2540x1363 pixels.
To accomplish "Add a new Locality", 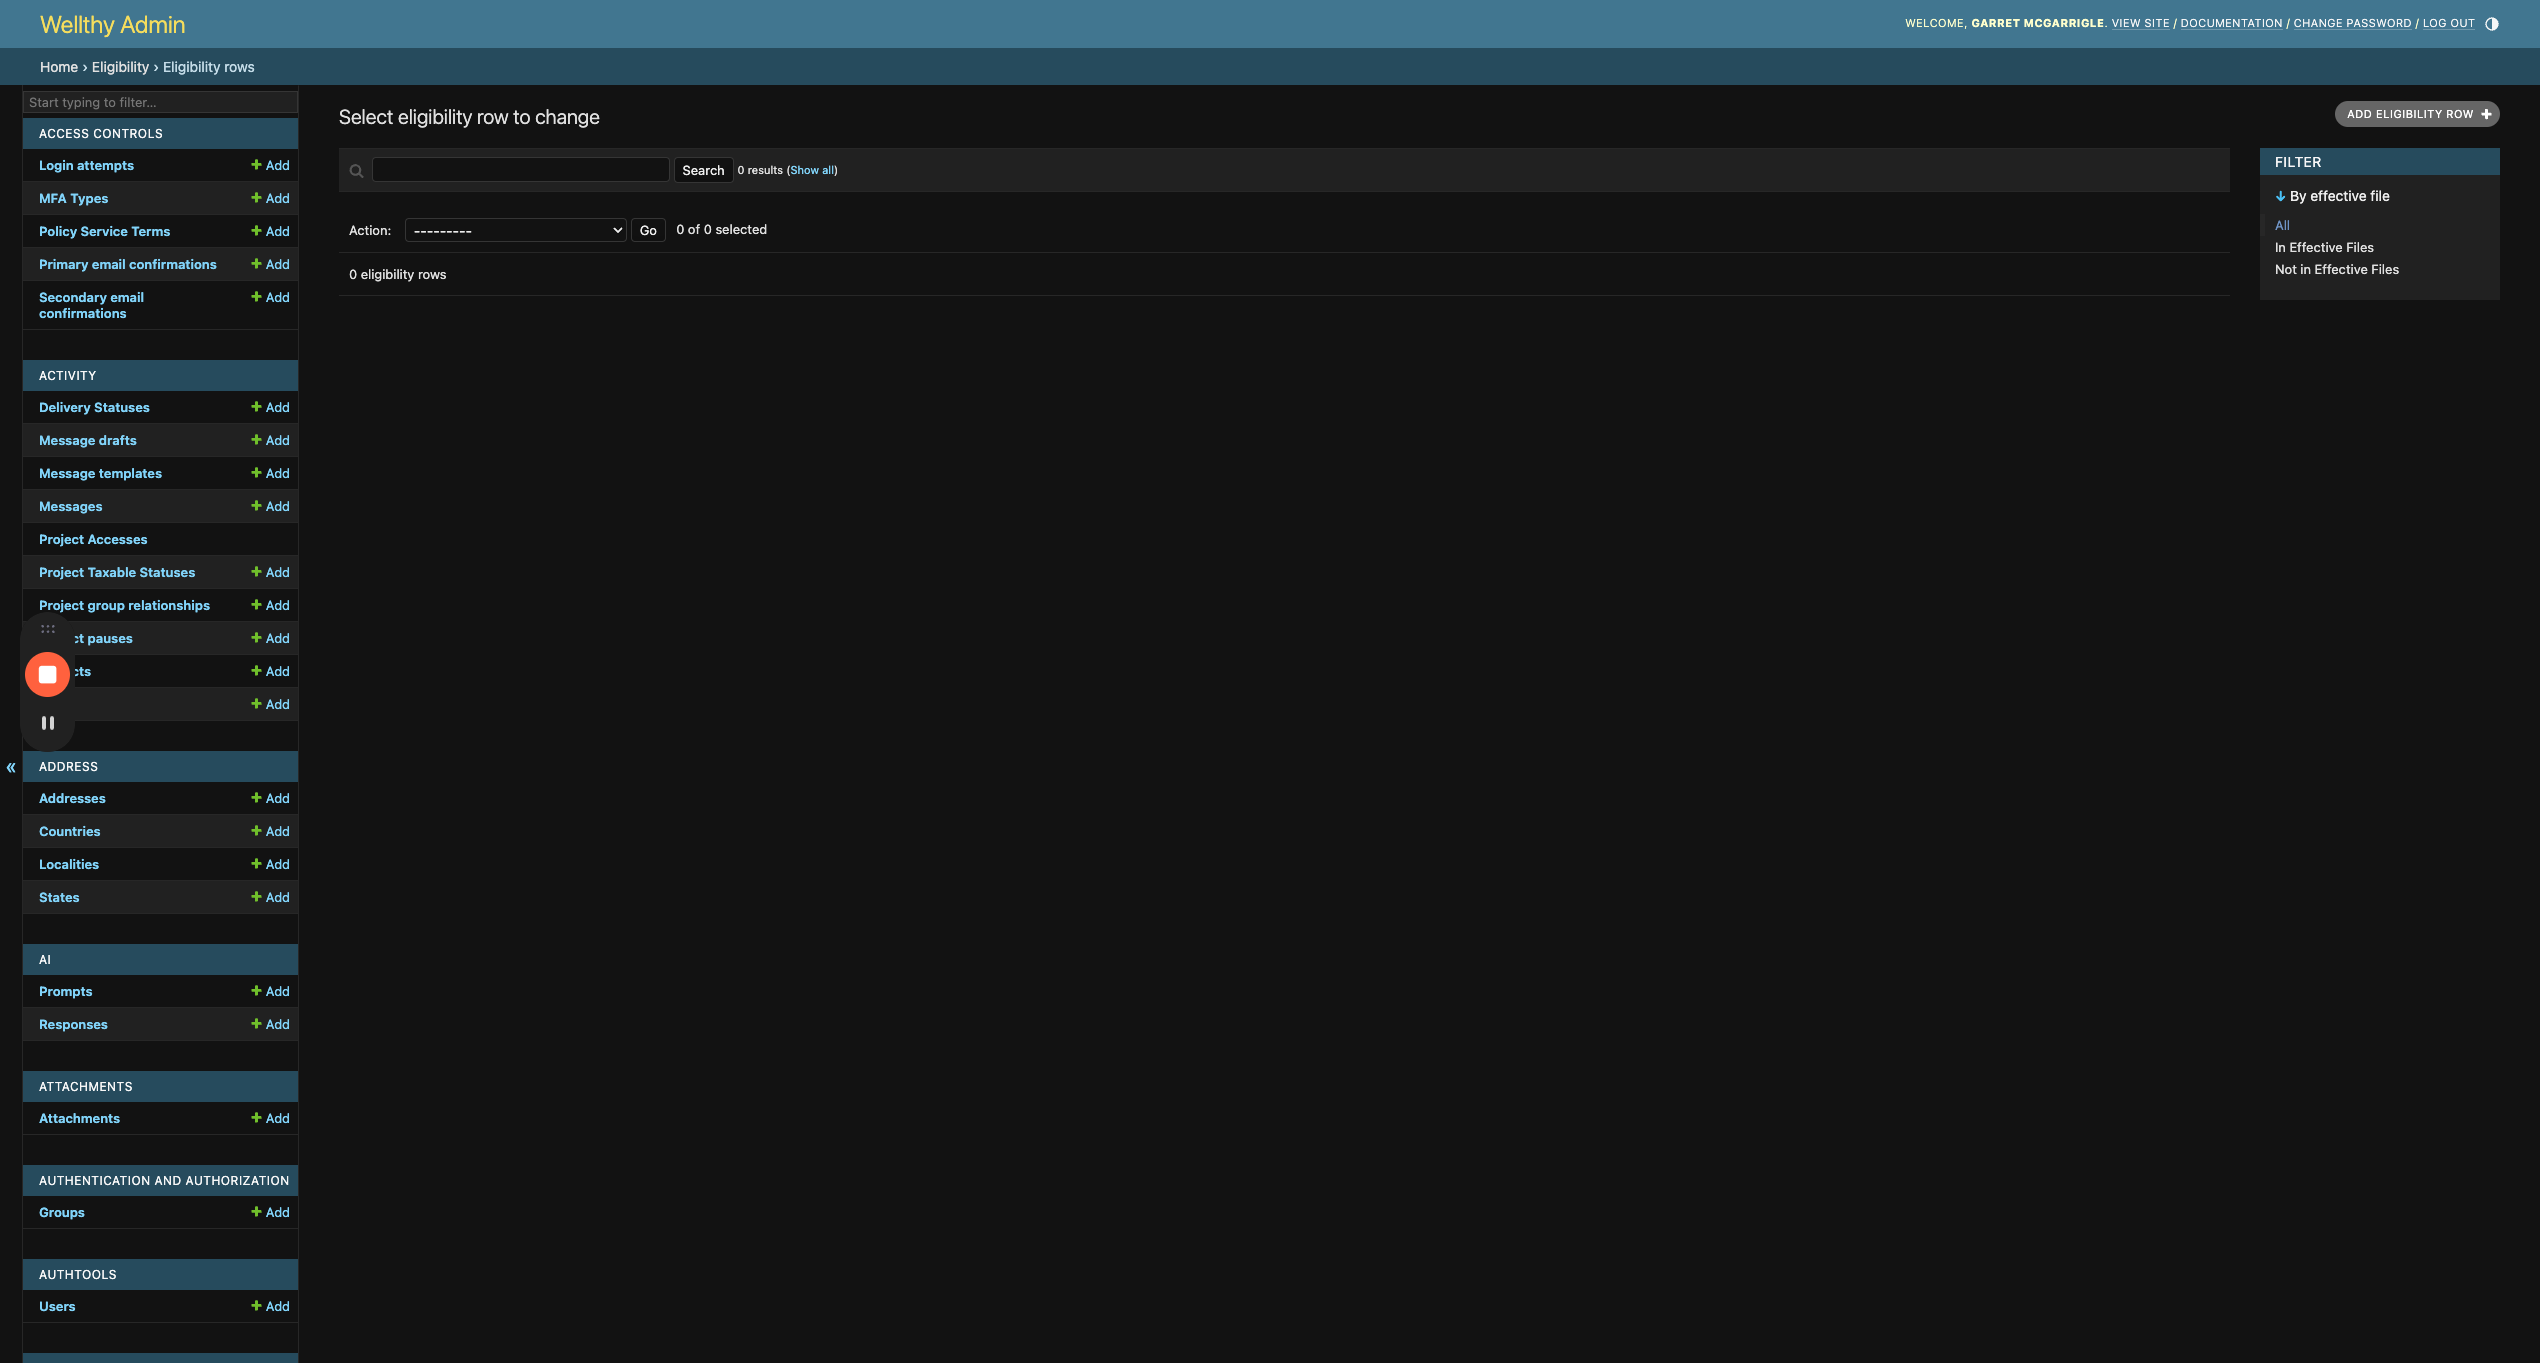I will click(x=270, y=864).
